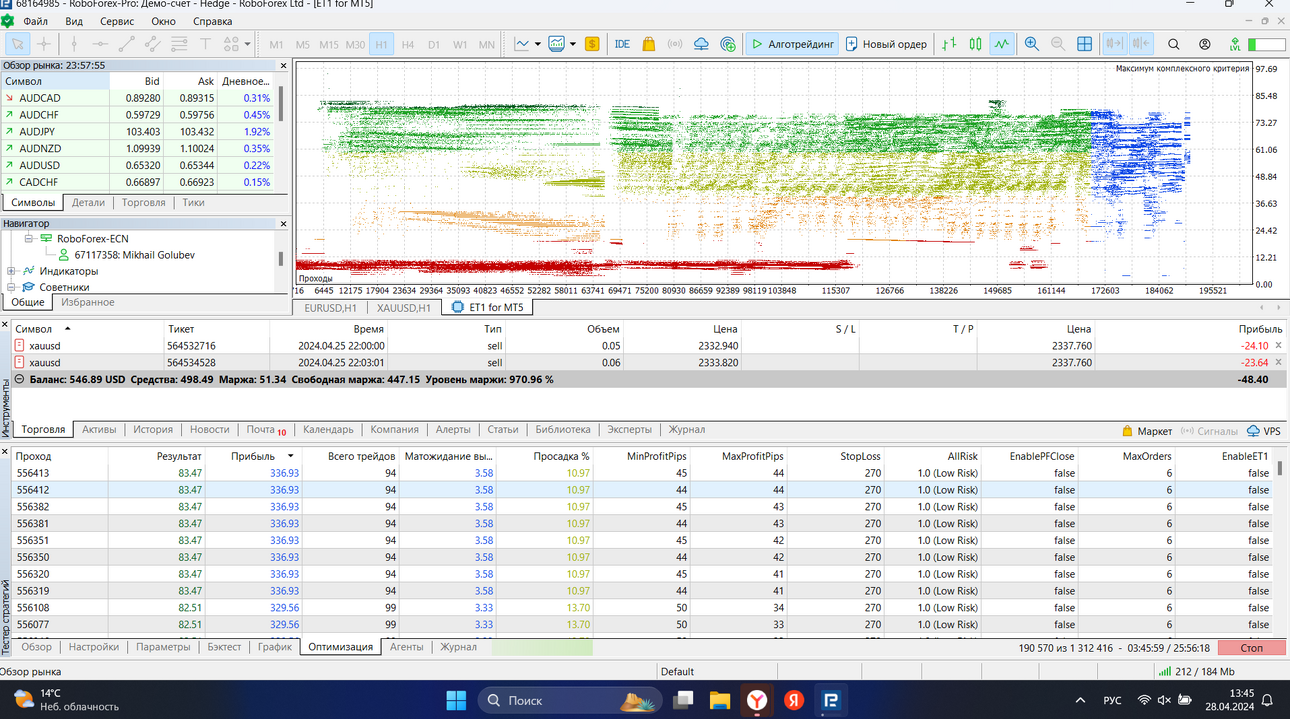Open the MetaEditor IDE

[622, 44]
